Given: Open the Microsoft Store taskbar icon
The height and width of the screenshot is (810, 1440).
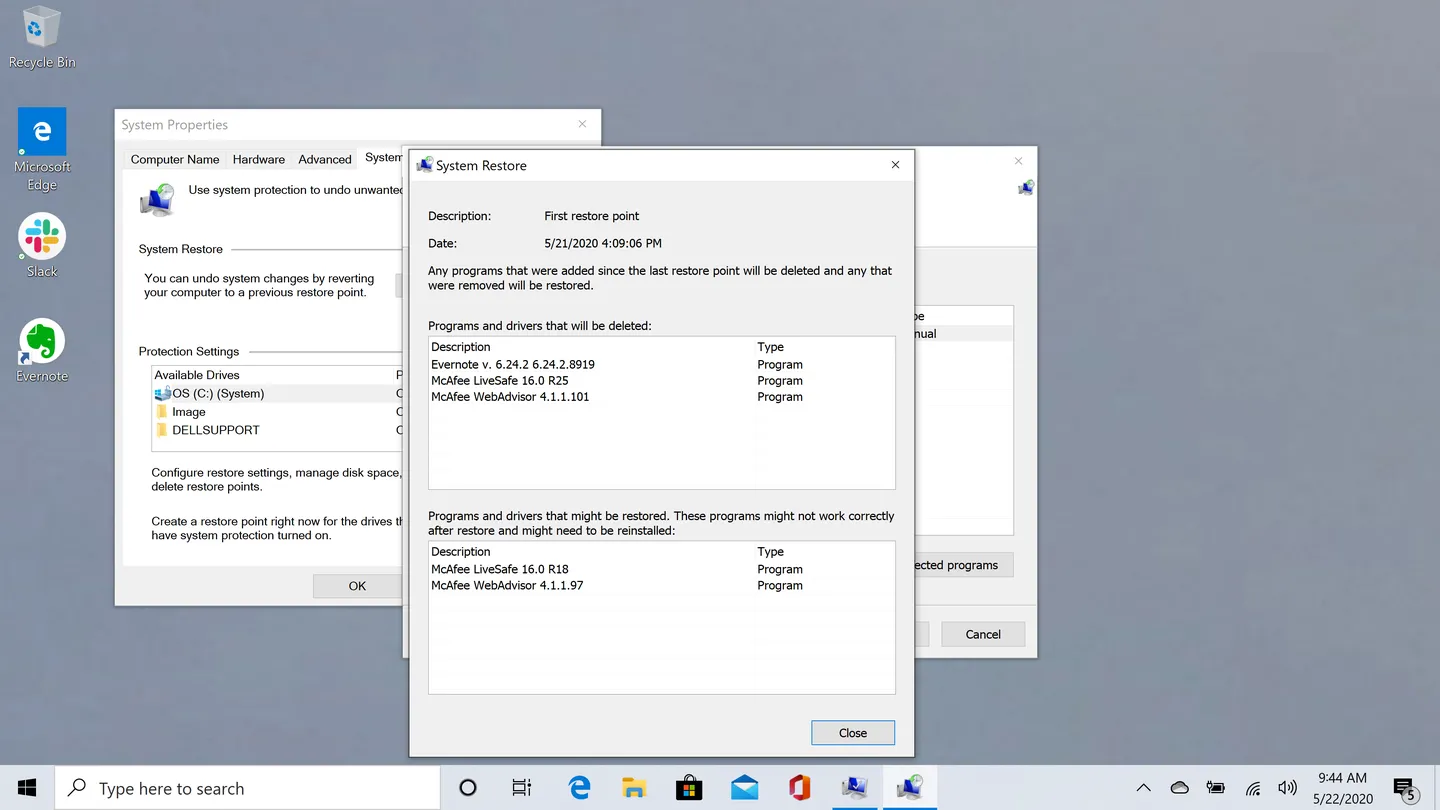Looking at the screenshot, I should coord(689,788).
